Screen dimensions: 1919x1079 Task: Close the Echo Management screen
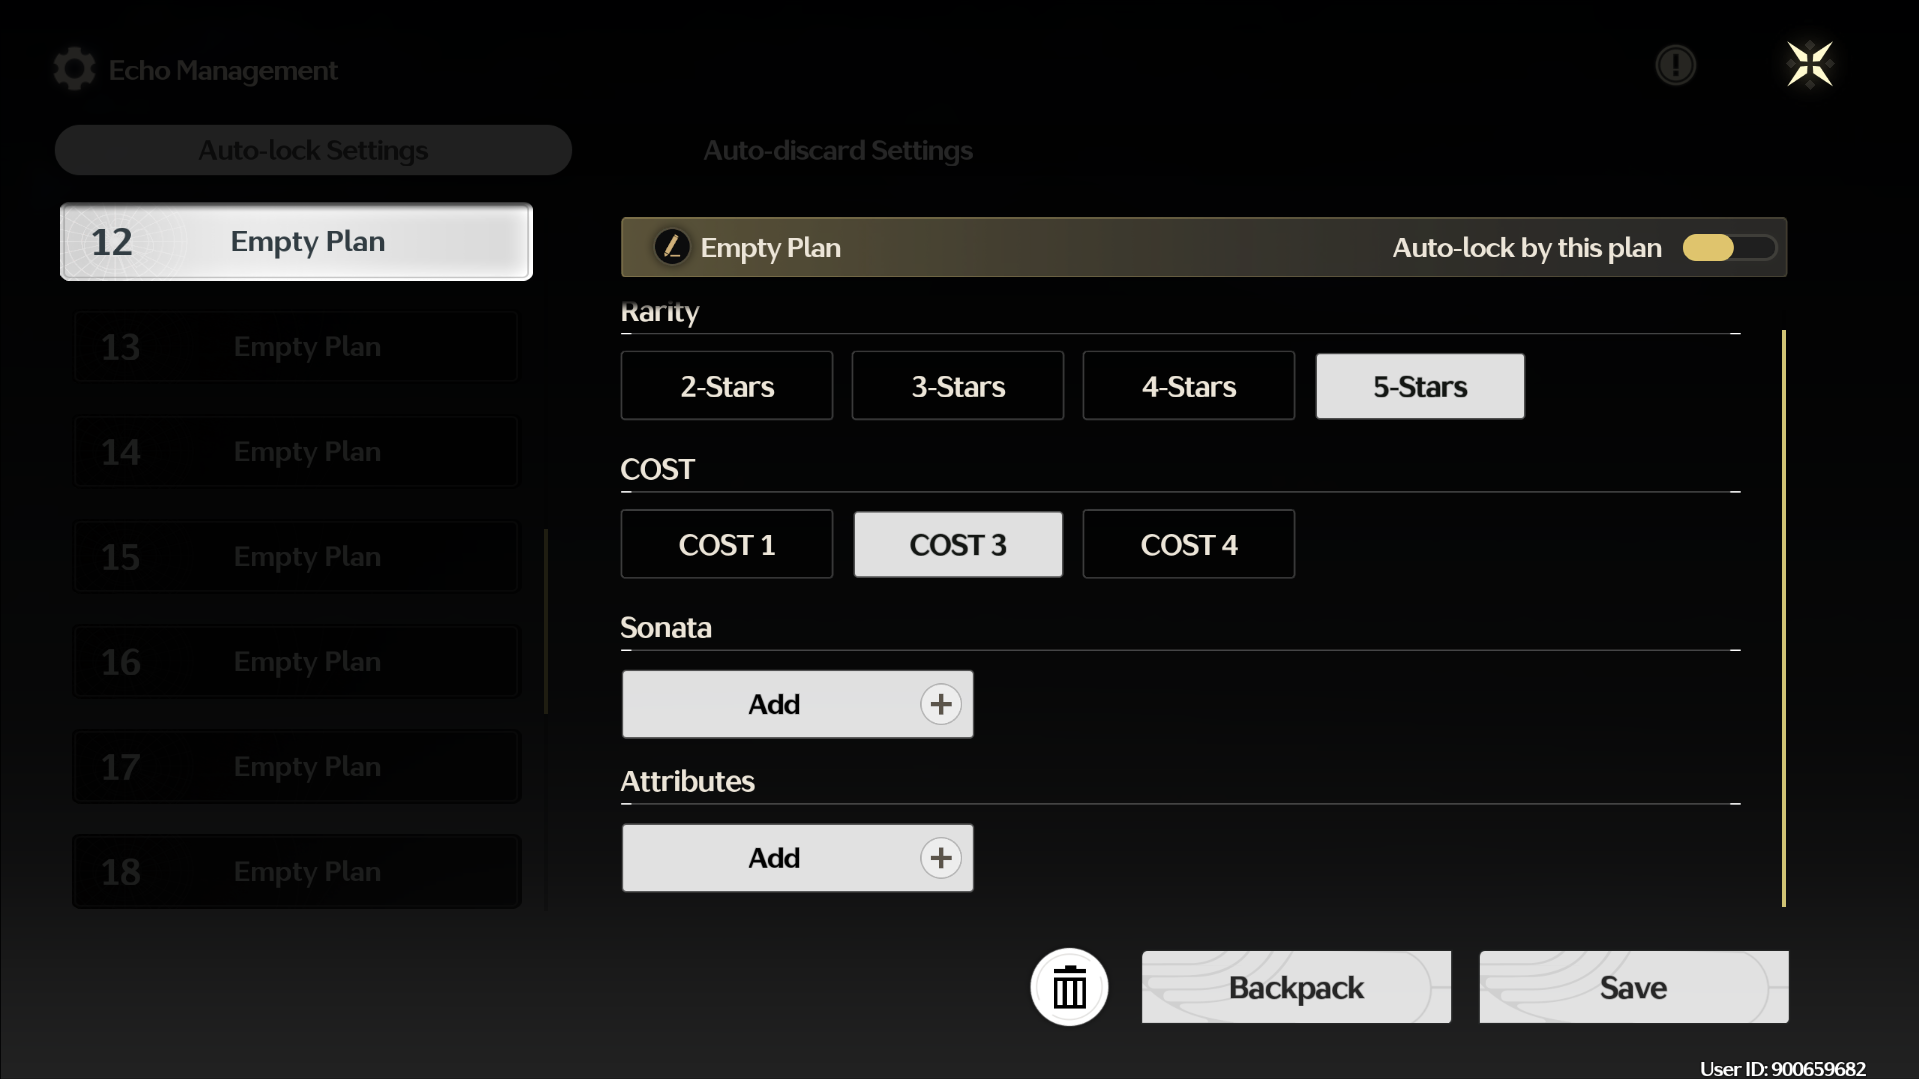click(x=1810, y=65)
